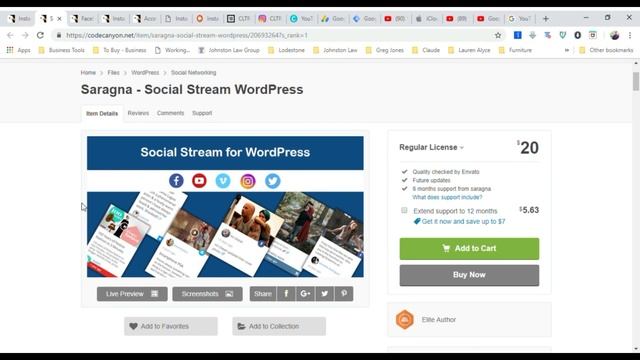Click the Facebook icon in preview banner
640x360 pixels.
click(x=176, y=181)
